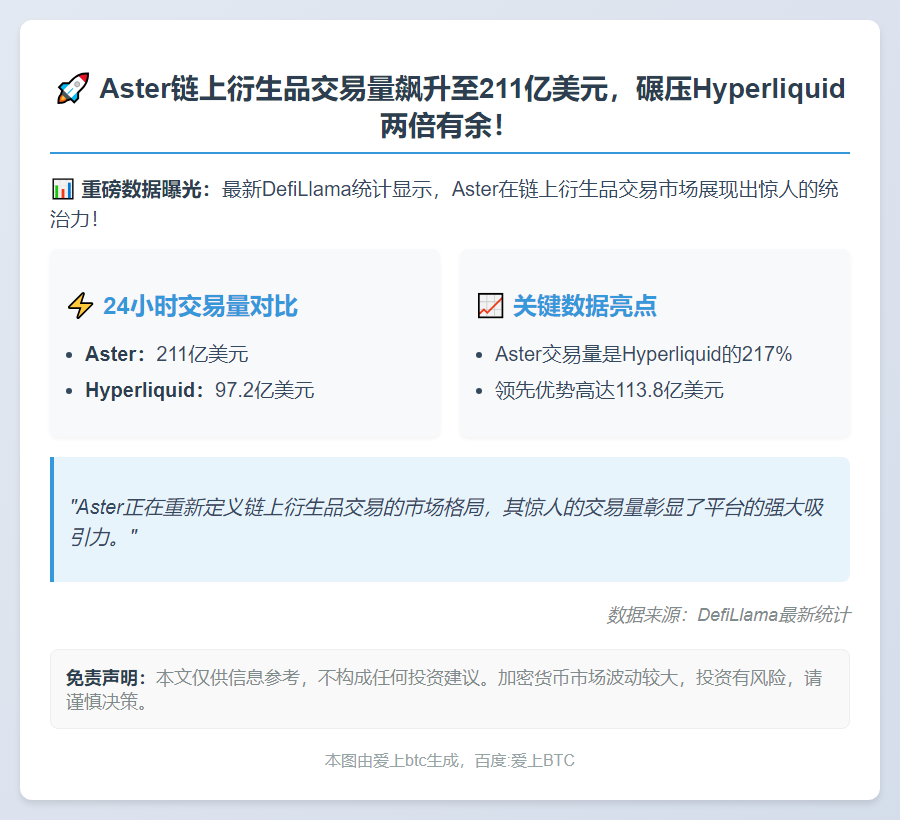Click the blue divider line under the headline
The width and height of the screenshot is (900, 820).
450,153
